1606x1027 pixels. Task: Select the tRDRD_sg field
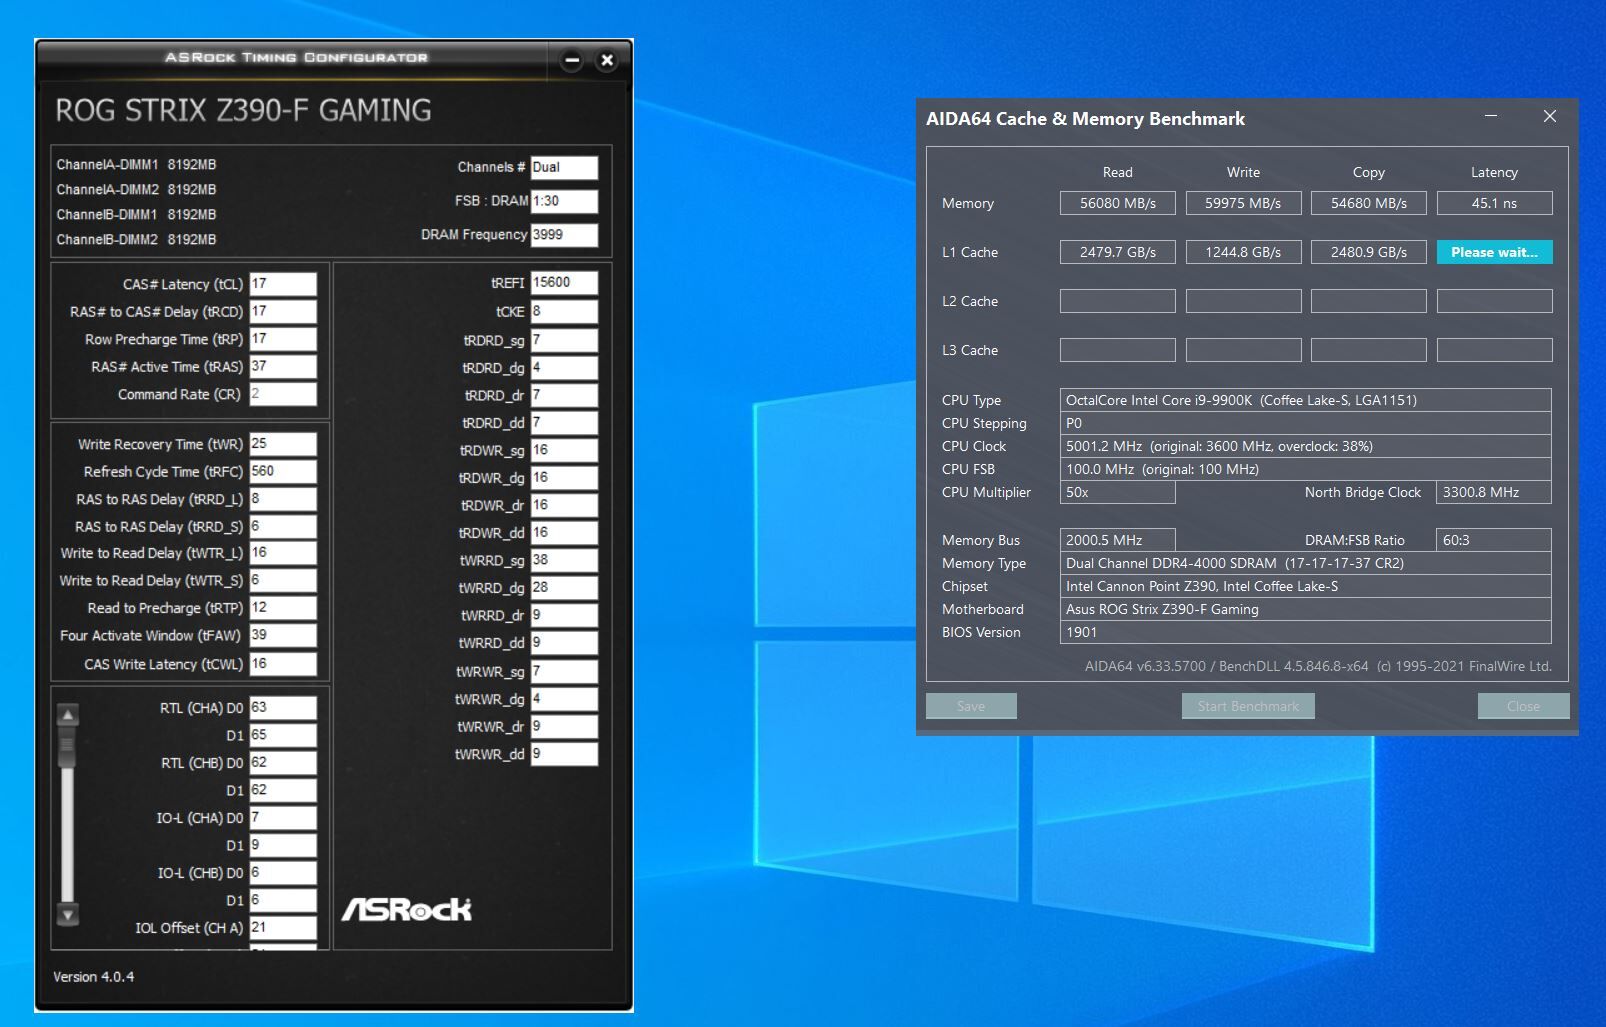(x=564, y=340)
